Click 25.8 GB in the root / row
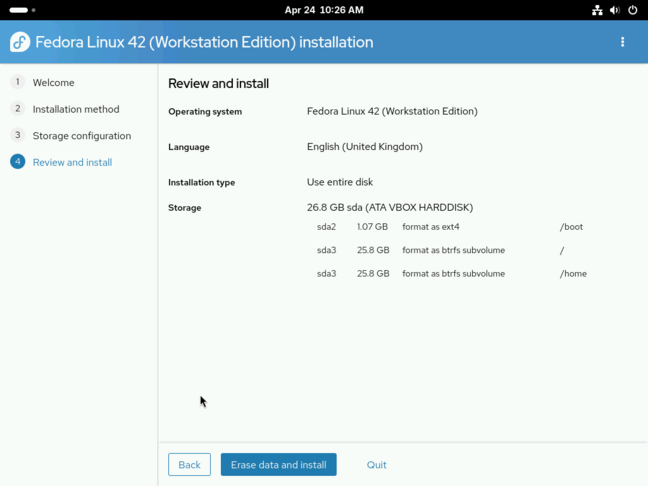This screenshot has height=486, width=648. click(x=373, y=250)
